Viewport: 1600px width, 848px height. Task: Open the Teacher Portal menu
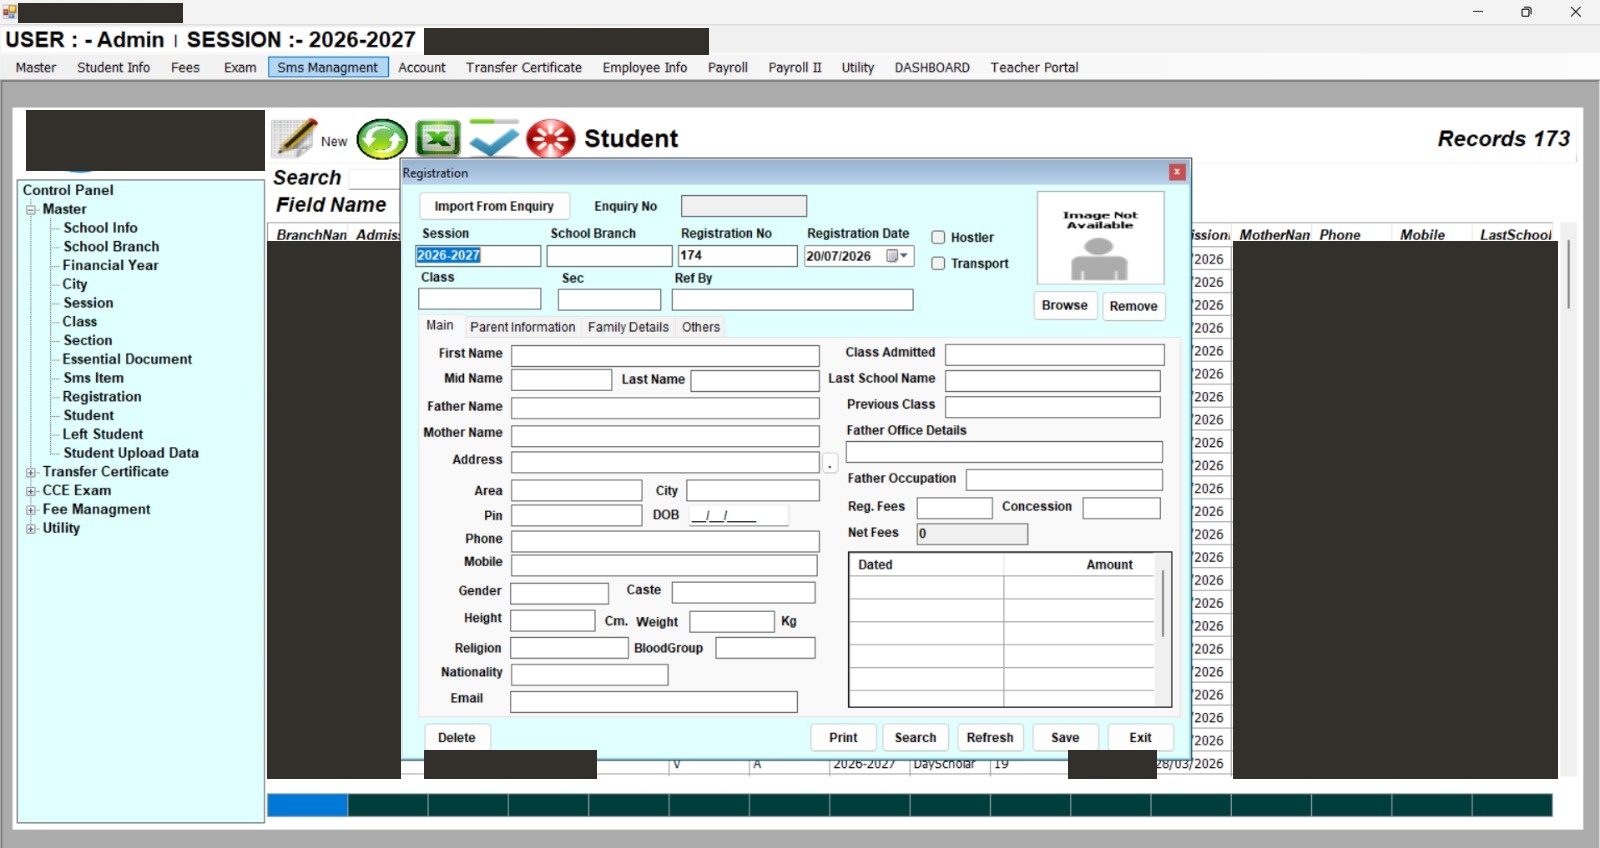point(1034,67)
